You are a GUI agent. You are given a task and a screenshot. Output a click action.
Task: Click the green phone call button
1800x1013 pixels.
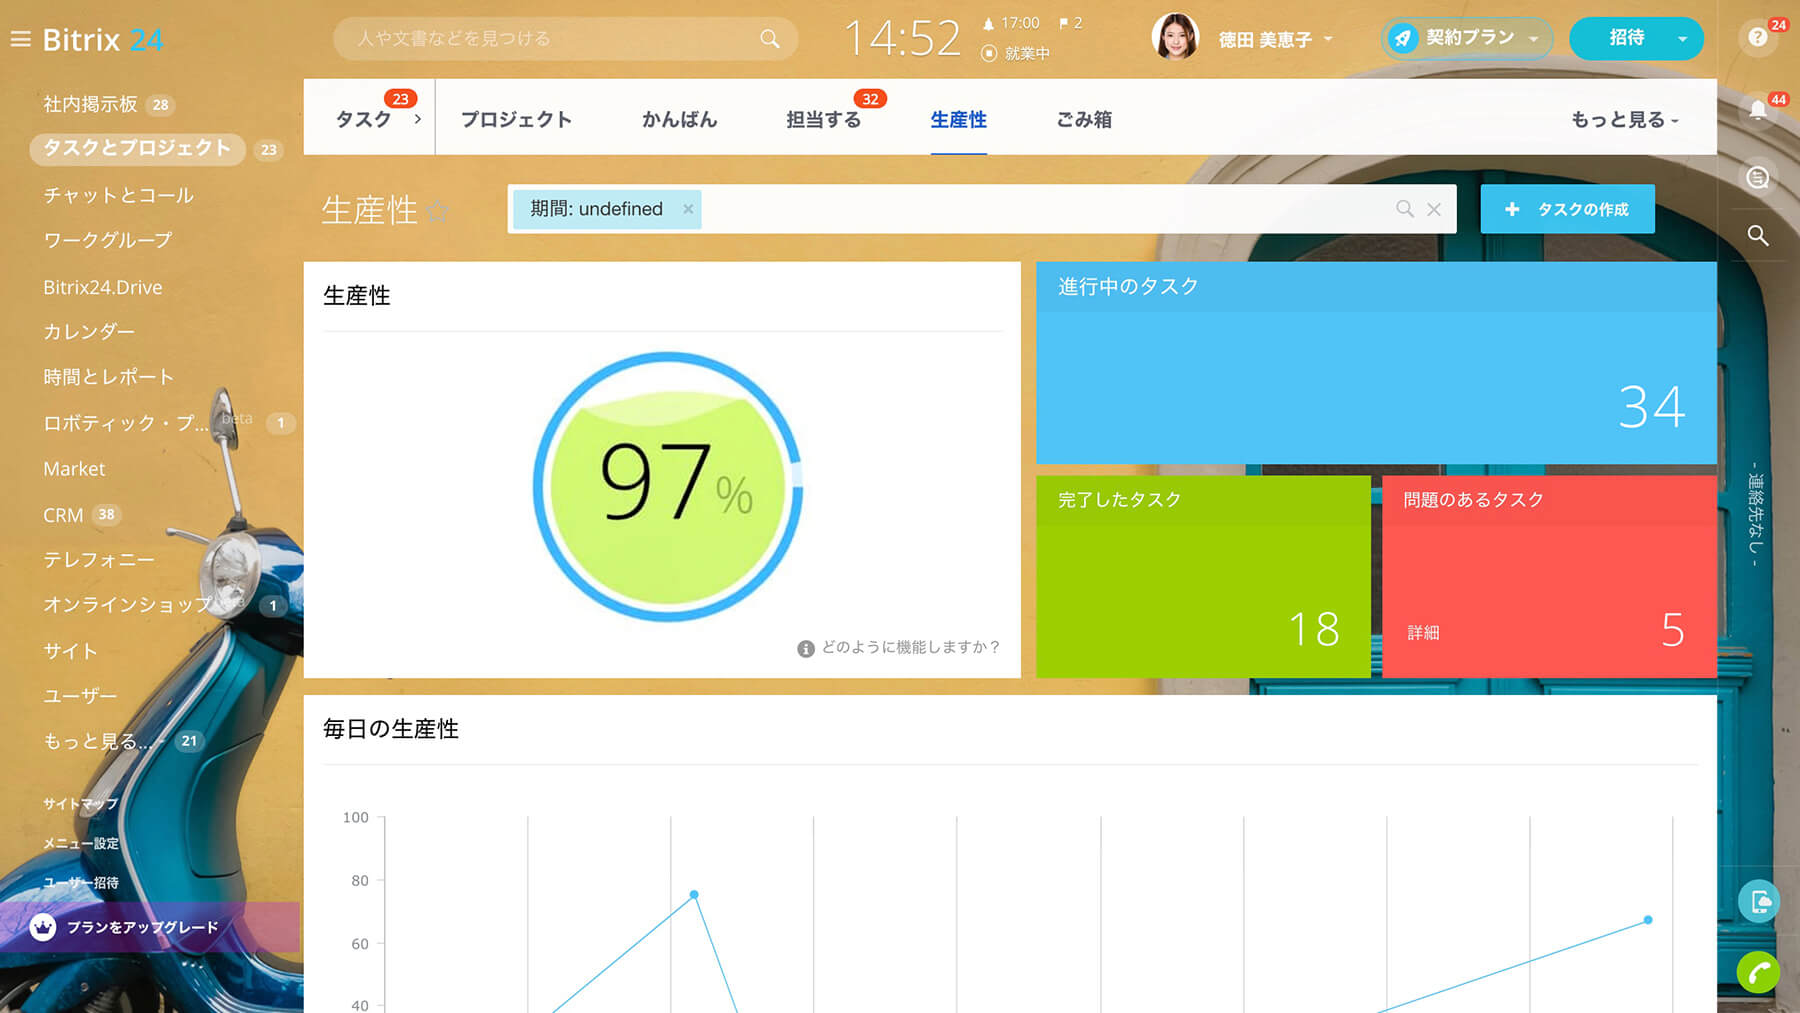[1759, 972]
